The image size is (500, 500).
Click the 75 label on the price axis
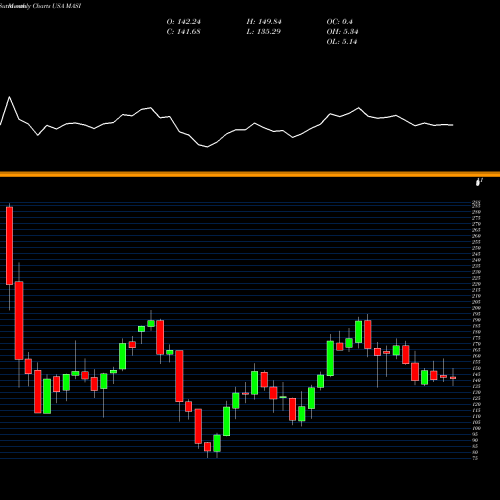point(475,458)
